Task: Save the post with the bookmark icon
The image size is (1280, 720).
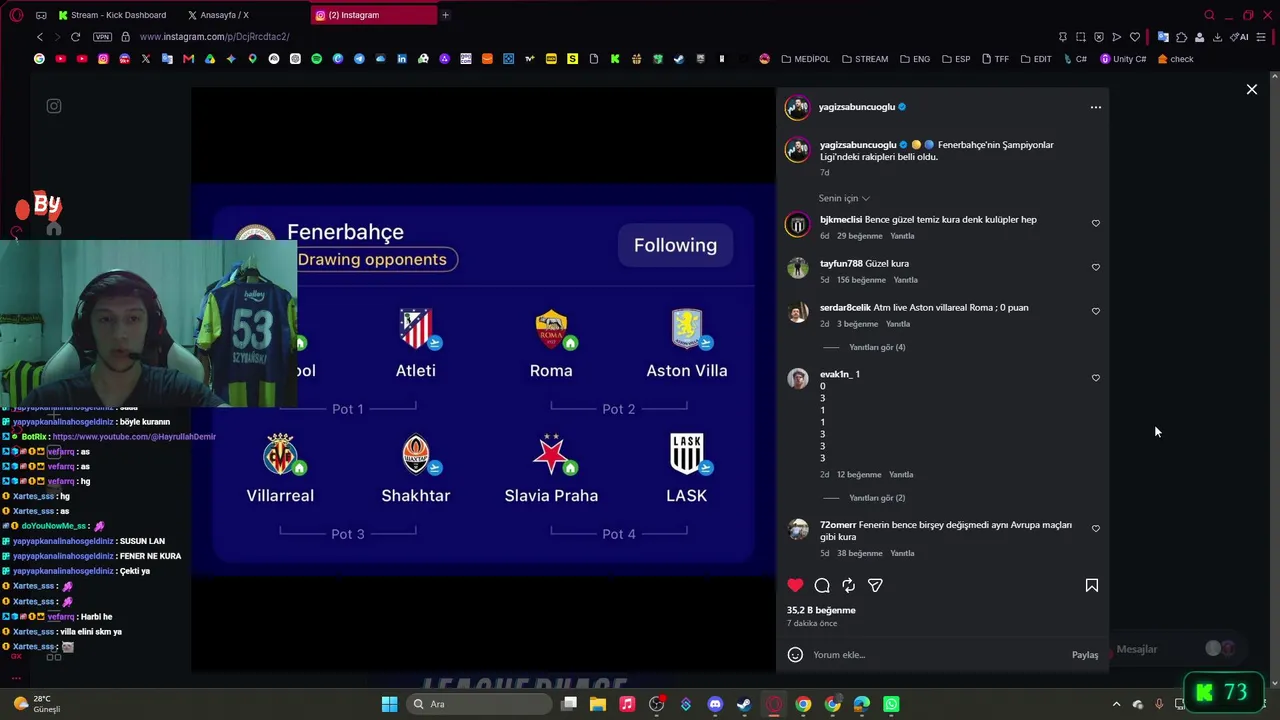Action: pyautogui.click(x=1092, y=585)
